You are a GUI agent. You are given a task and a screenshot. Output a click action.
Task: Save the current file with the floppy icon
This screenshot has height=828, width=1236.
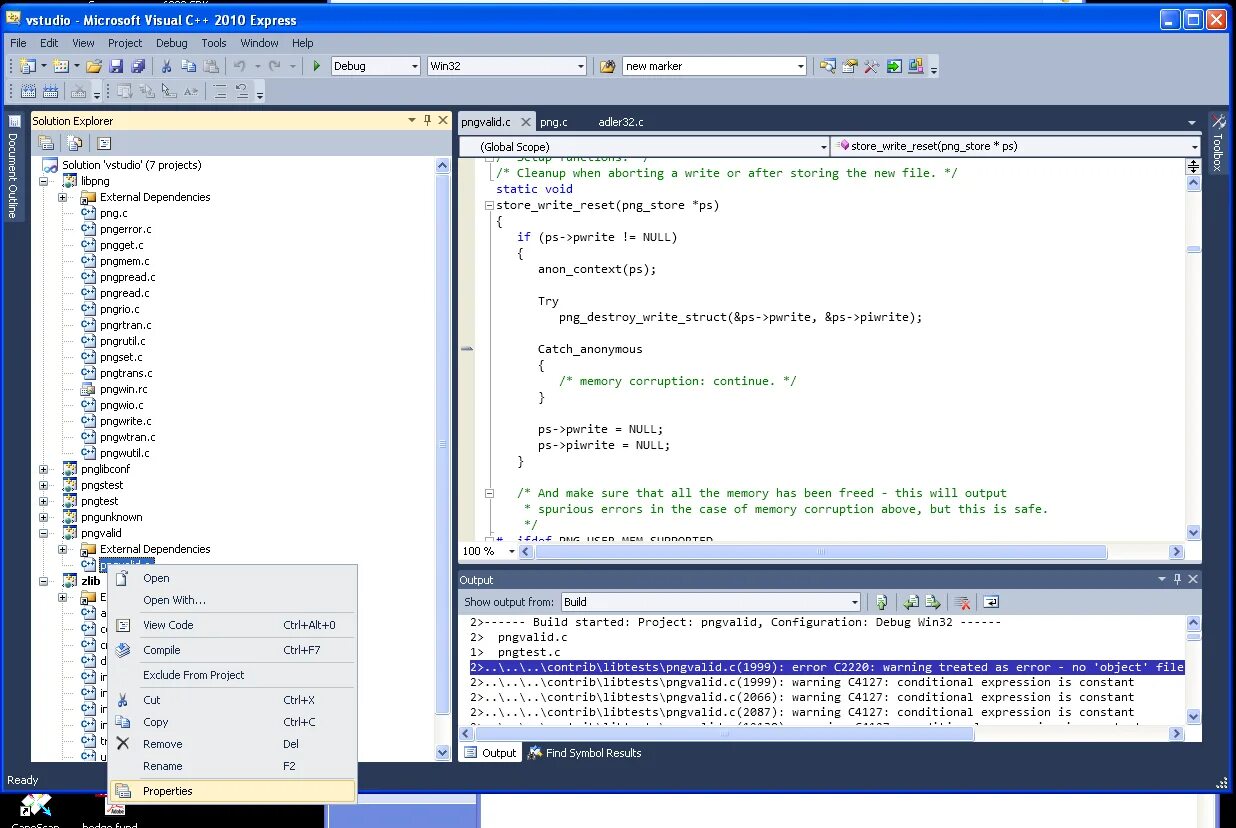click(116, 66)
